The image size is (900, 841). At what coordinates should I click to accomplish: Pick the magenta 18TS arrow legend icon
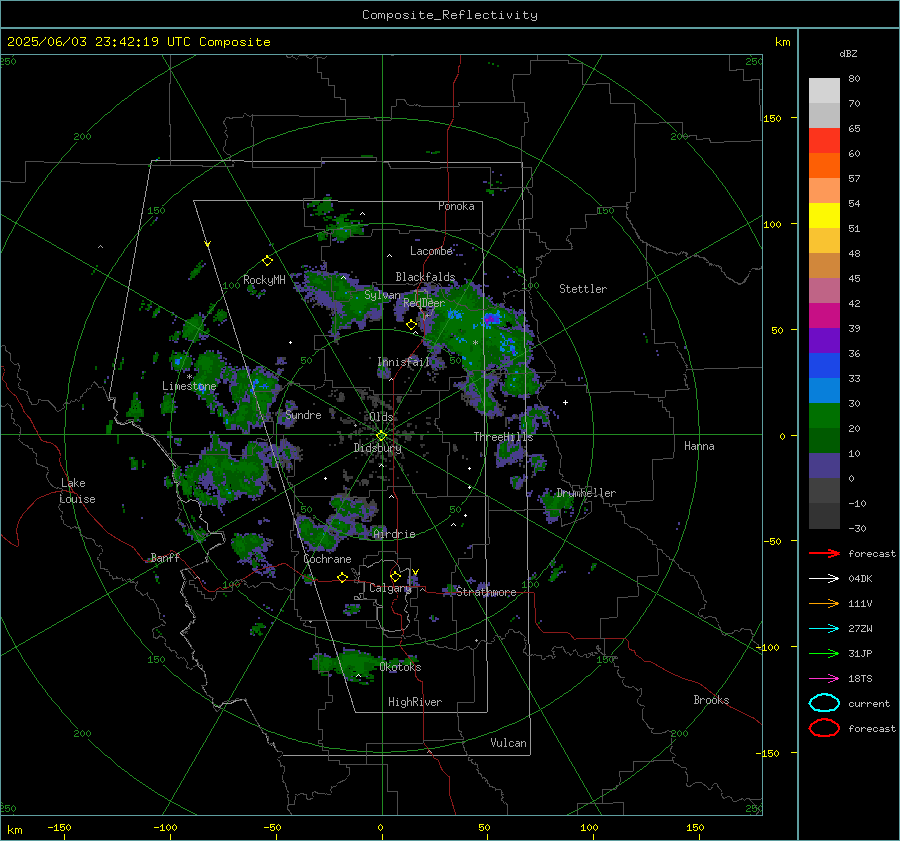pos(824,679)
